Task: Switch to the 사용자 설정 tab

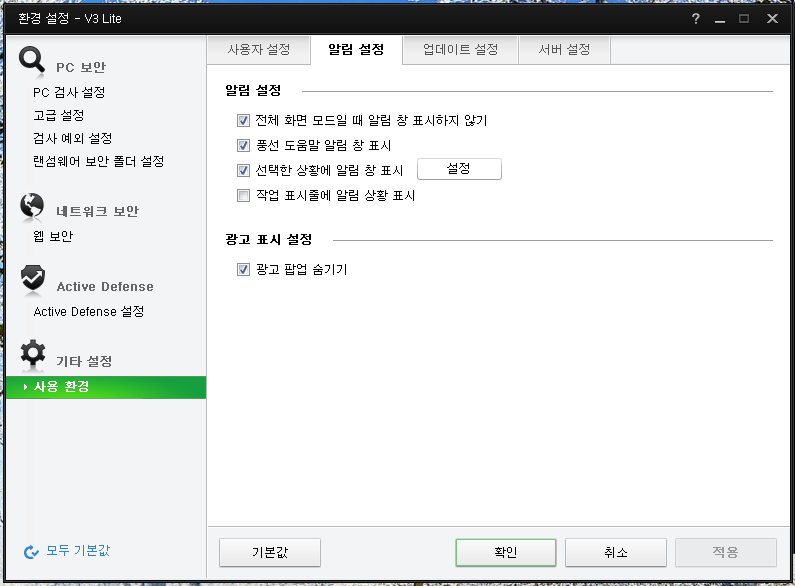Action: coord(259,50)
